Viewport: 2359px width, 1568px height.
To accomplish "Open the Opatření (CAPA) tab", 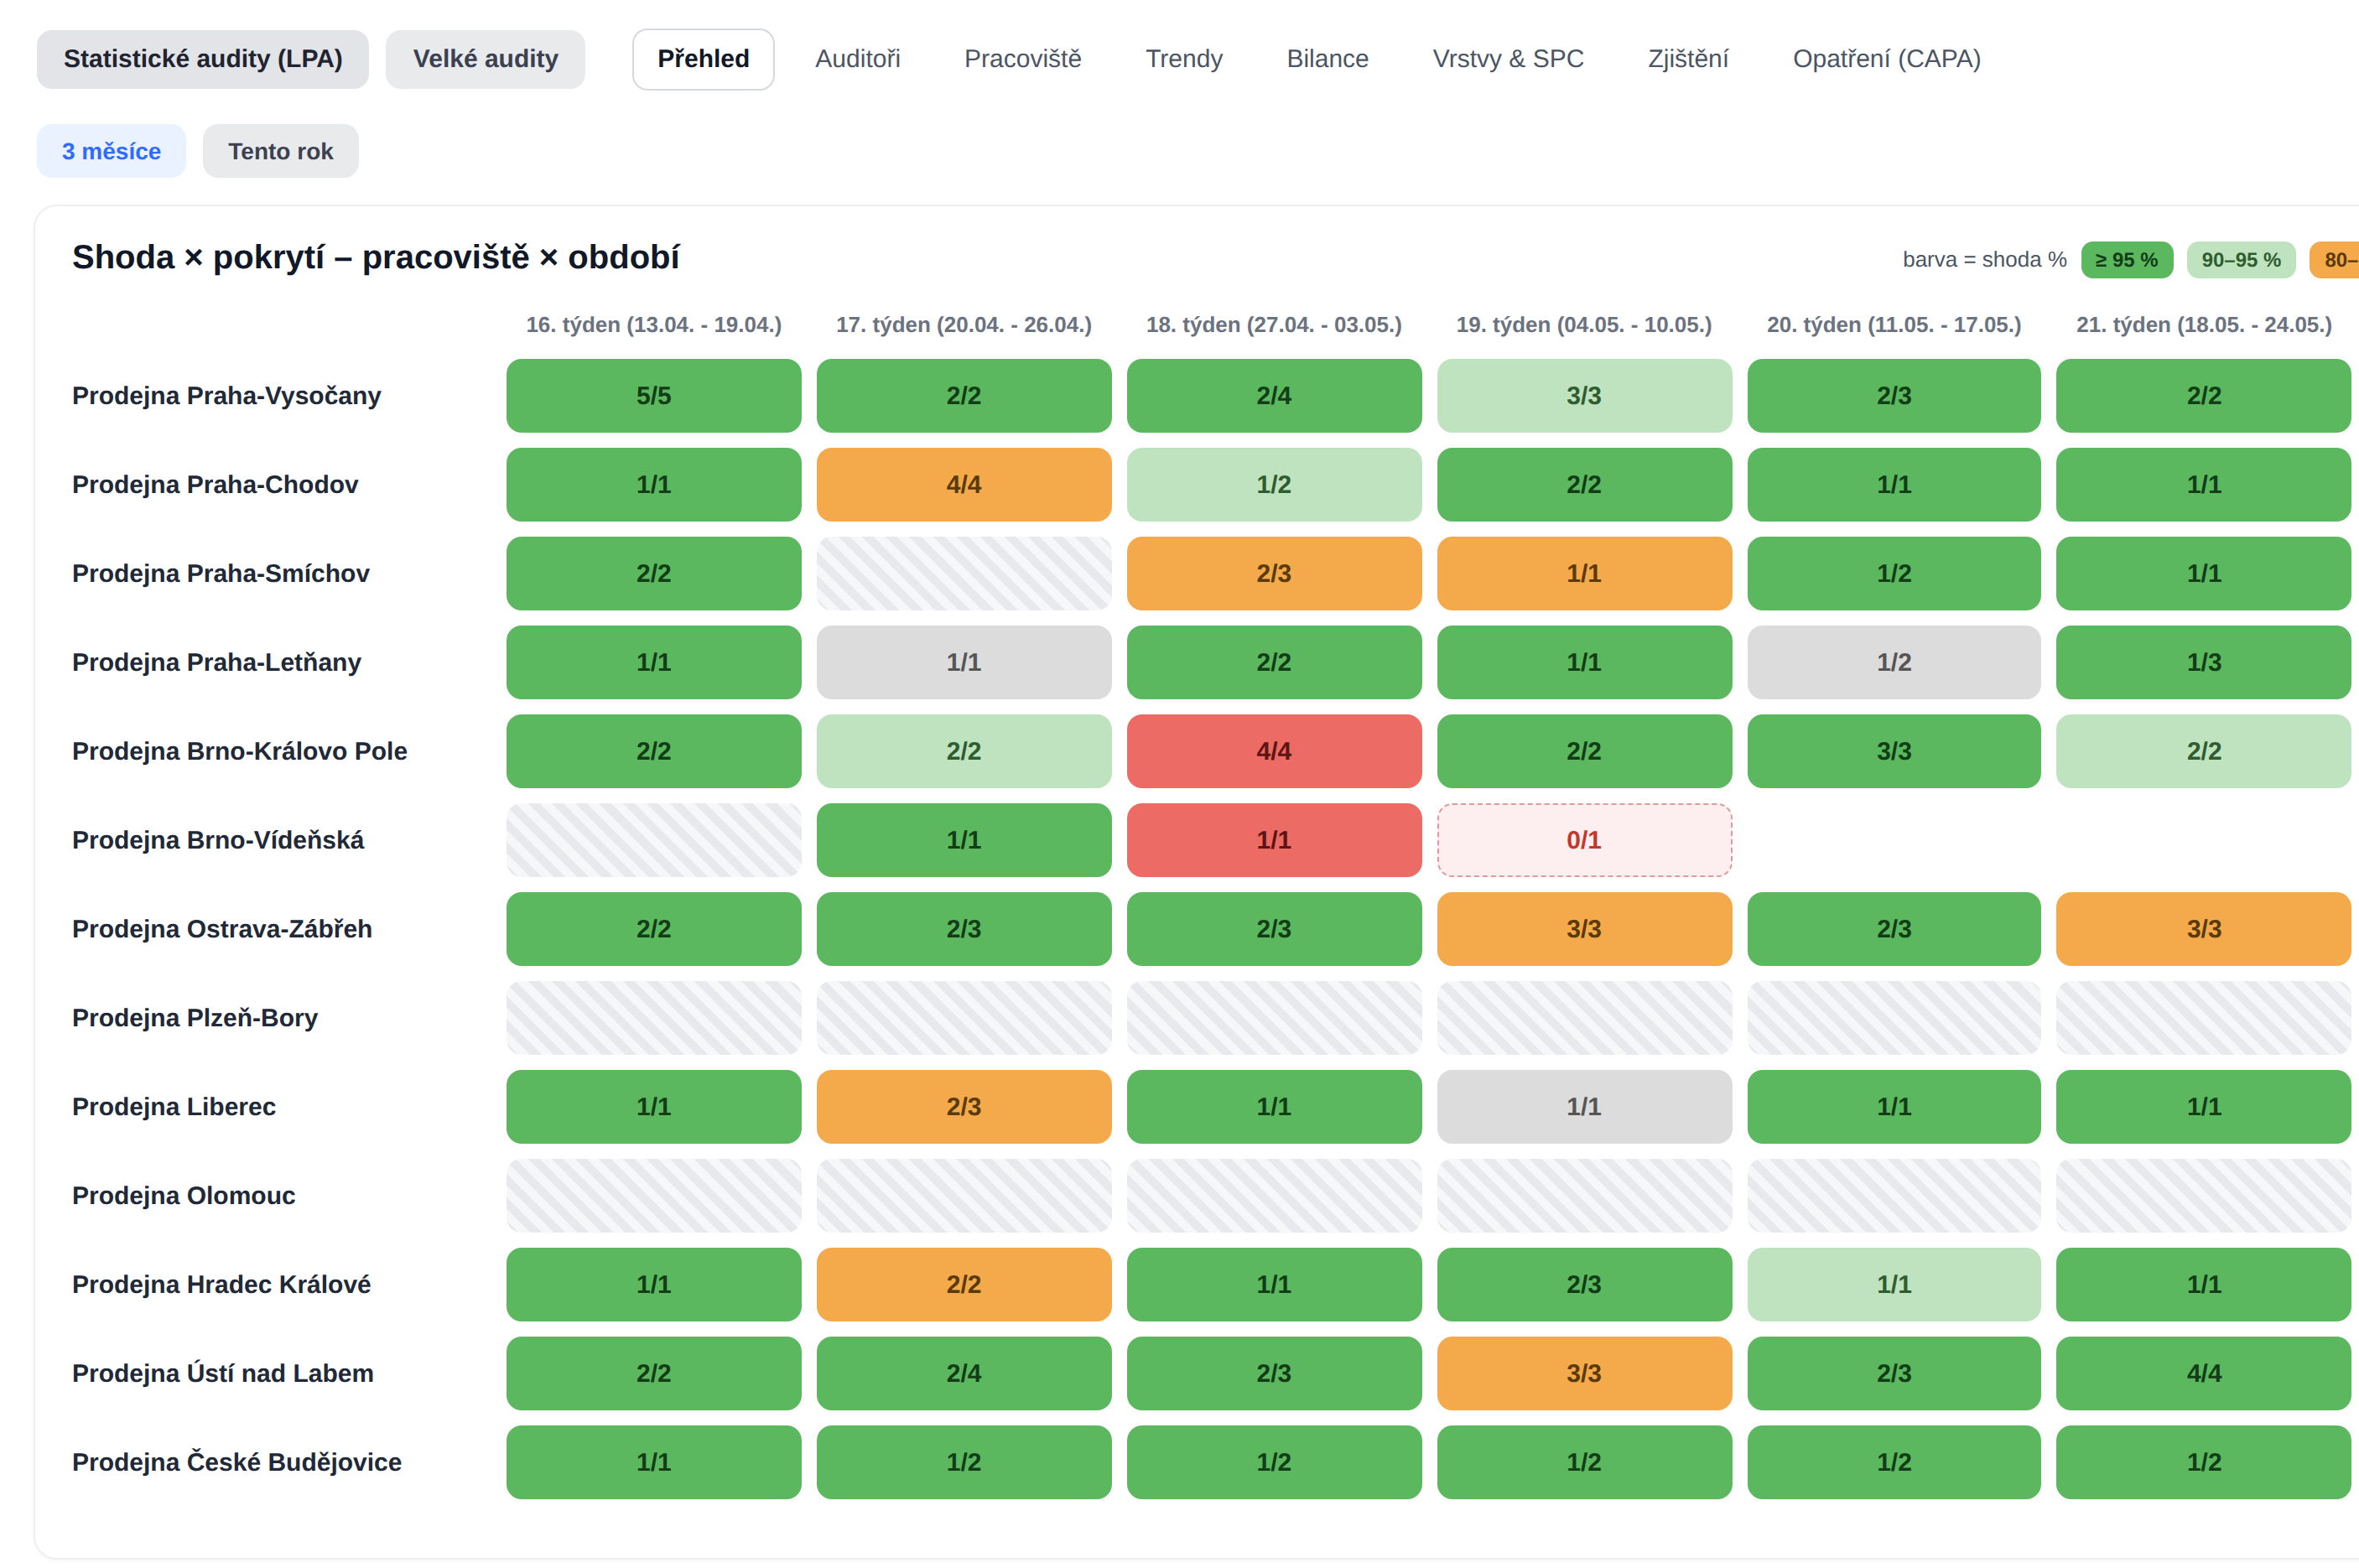I will pyautogui.click(x=1886, y=59).
